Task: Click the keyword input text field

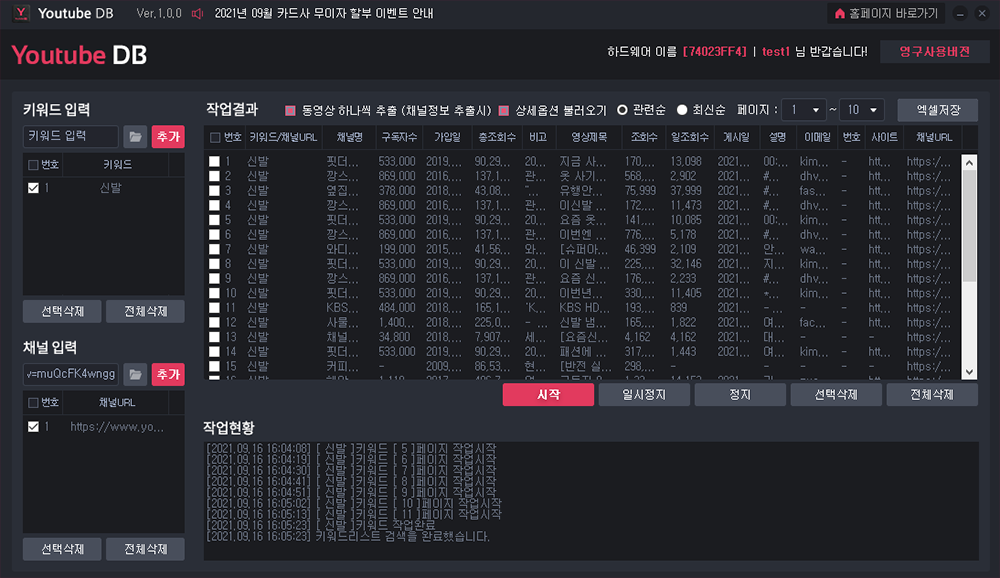Action: click(70, 137)
